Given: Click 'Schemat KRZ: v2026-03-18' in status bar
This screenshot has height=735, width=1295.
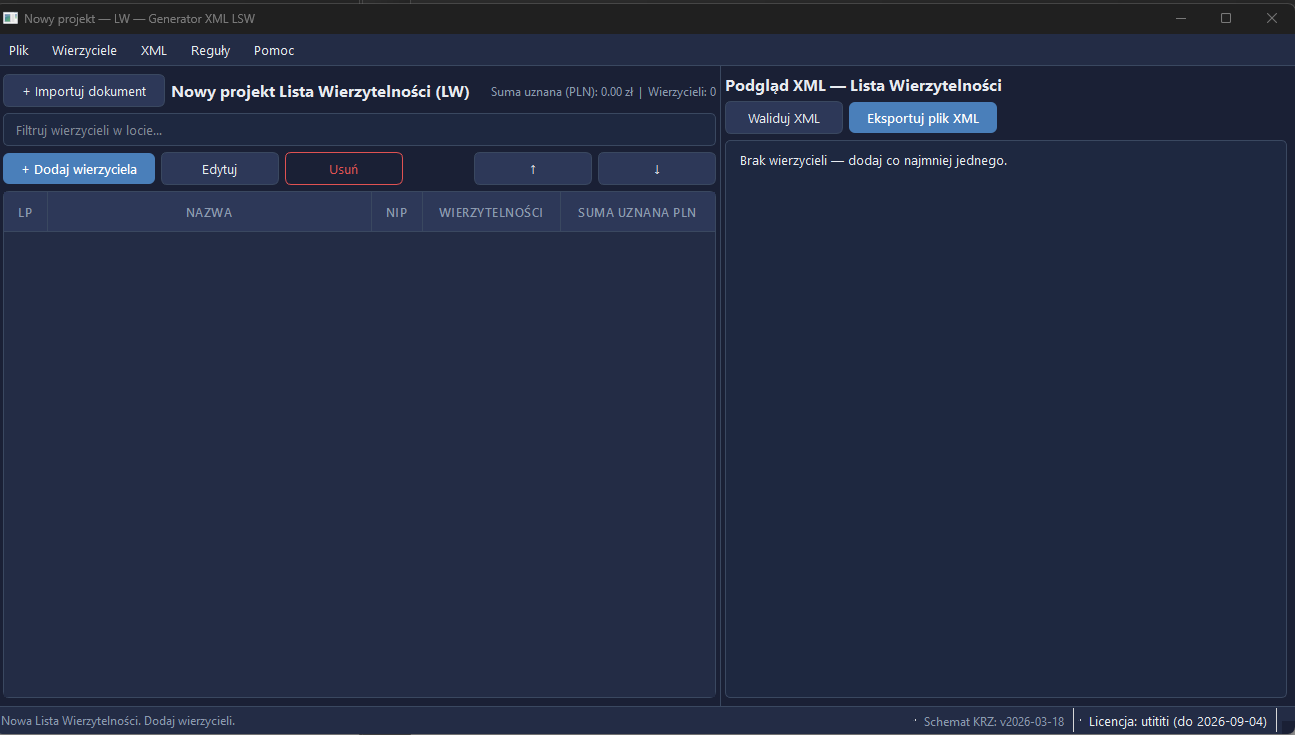Looking at the screenshot, I should [994, 721].
